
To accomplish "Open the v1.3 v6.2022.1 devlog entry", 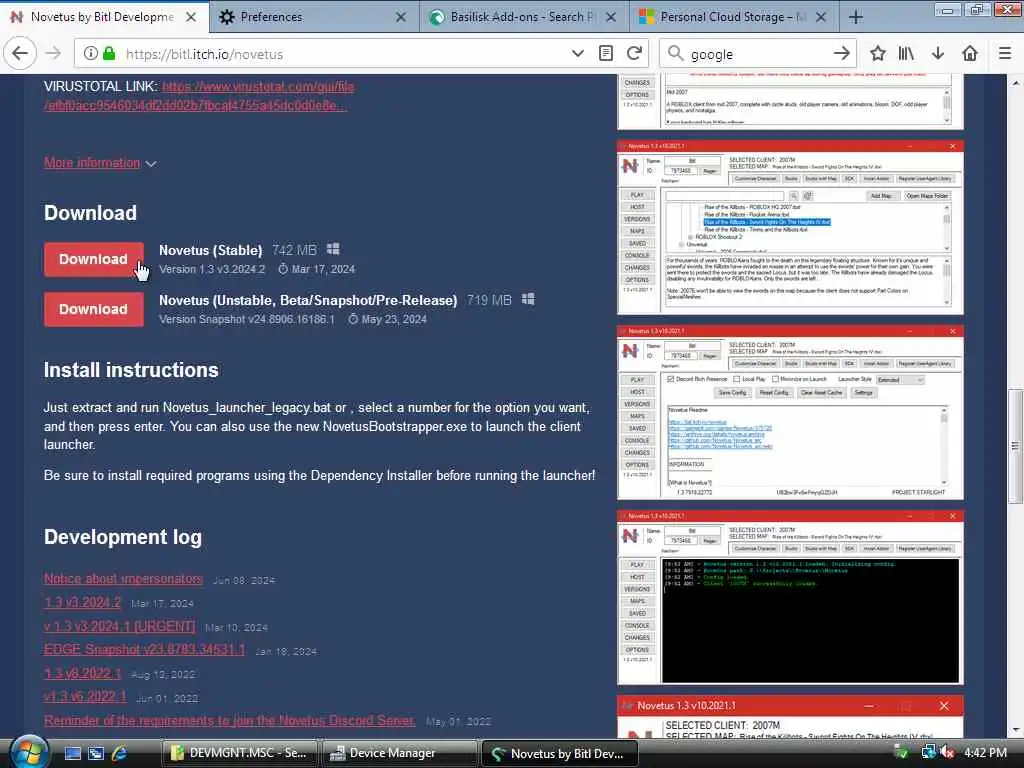I will (85, 697).
